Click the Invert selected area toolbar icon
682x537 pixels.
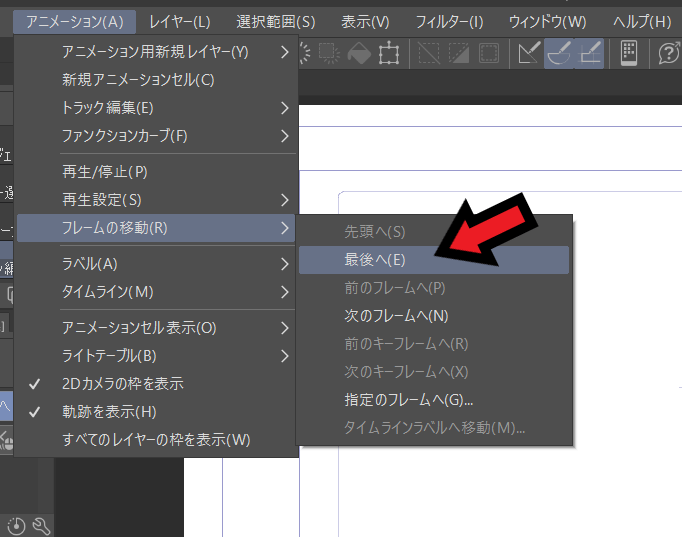click(x=458, y=53)
